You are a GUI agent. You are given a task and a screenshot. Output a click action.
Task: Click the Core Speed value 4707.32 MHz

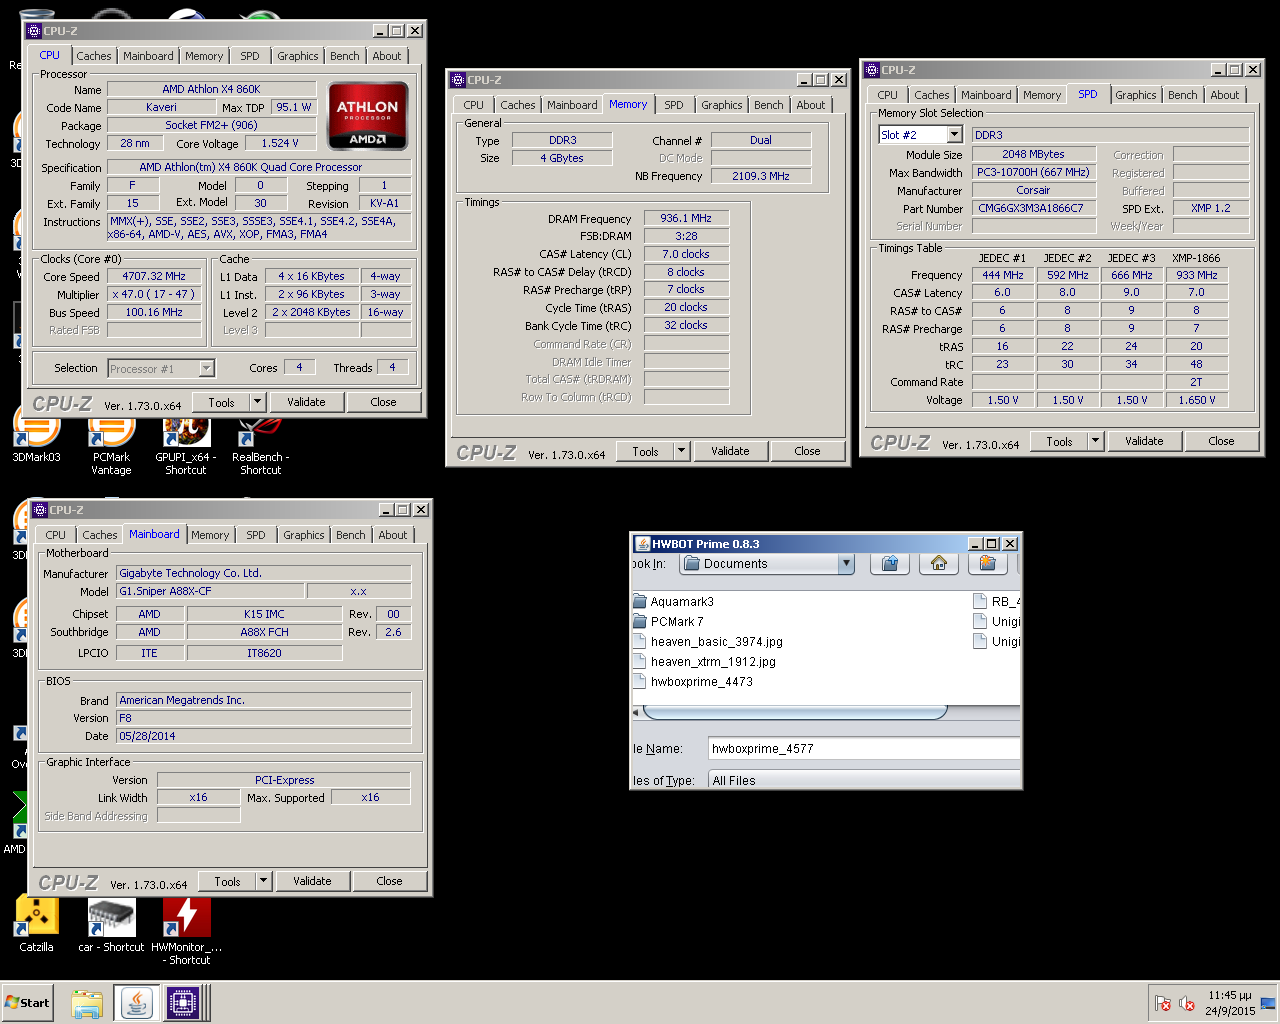point(154,276)
